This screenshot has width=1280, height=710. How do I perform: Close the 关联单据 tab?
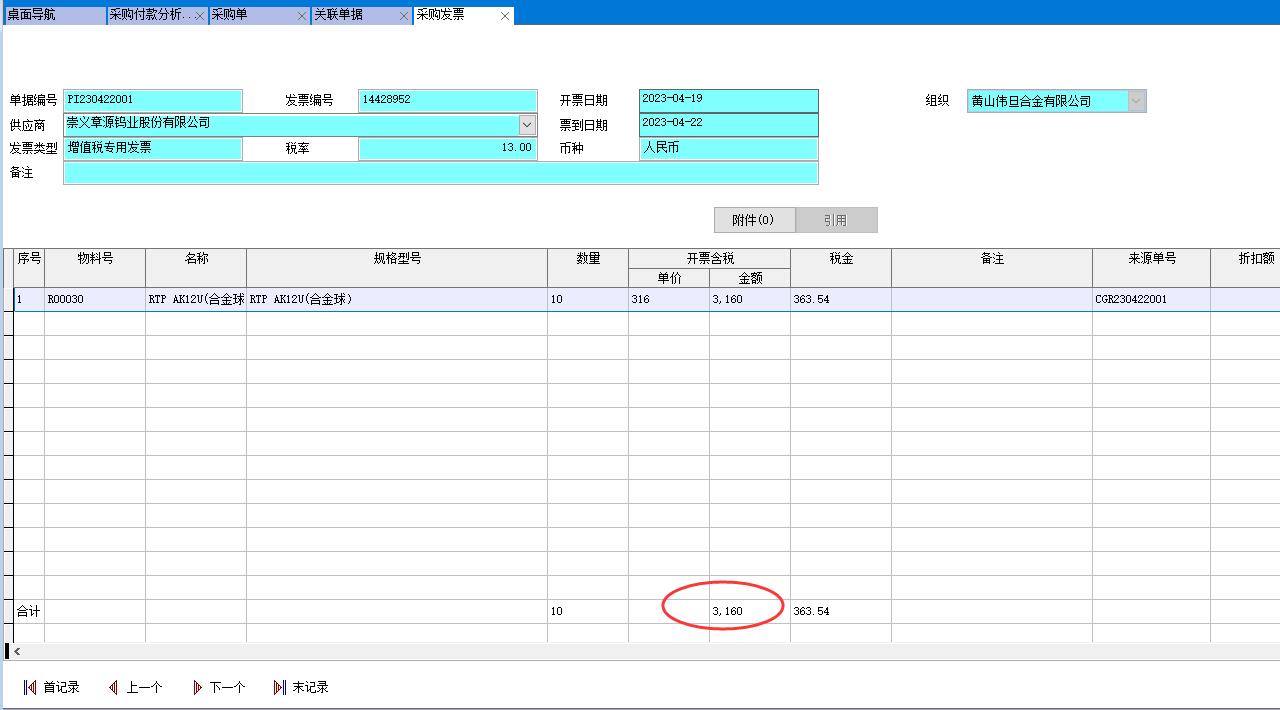coord(404,16)
